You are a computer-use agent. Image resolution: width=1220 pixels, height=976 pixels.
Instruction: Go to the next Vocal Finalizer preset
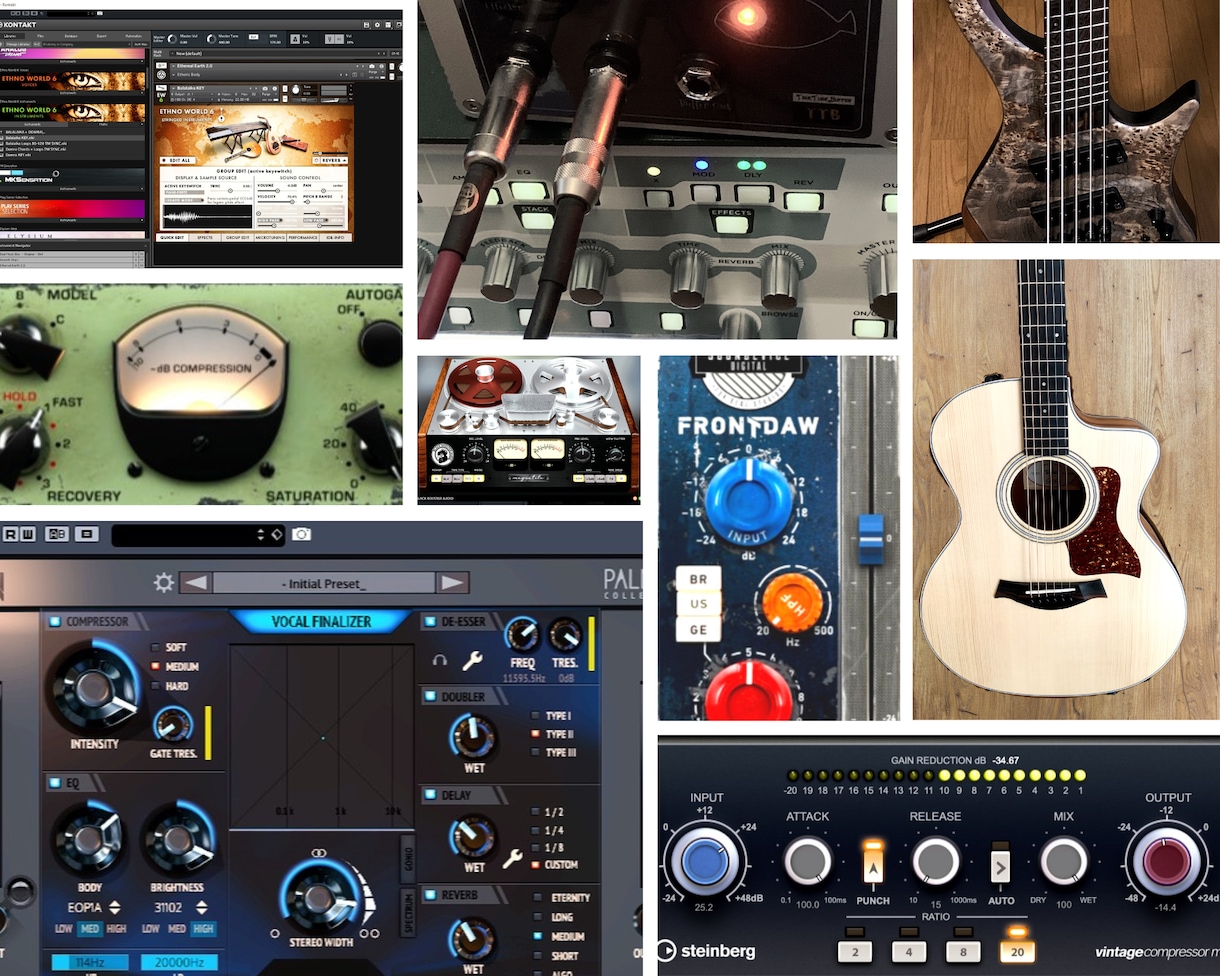pos(453,583)
